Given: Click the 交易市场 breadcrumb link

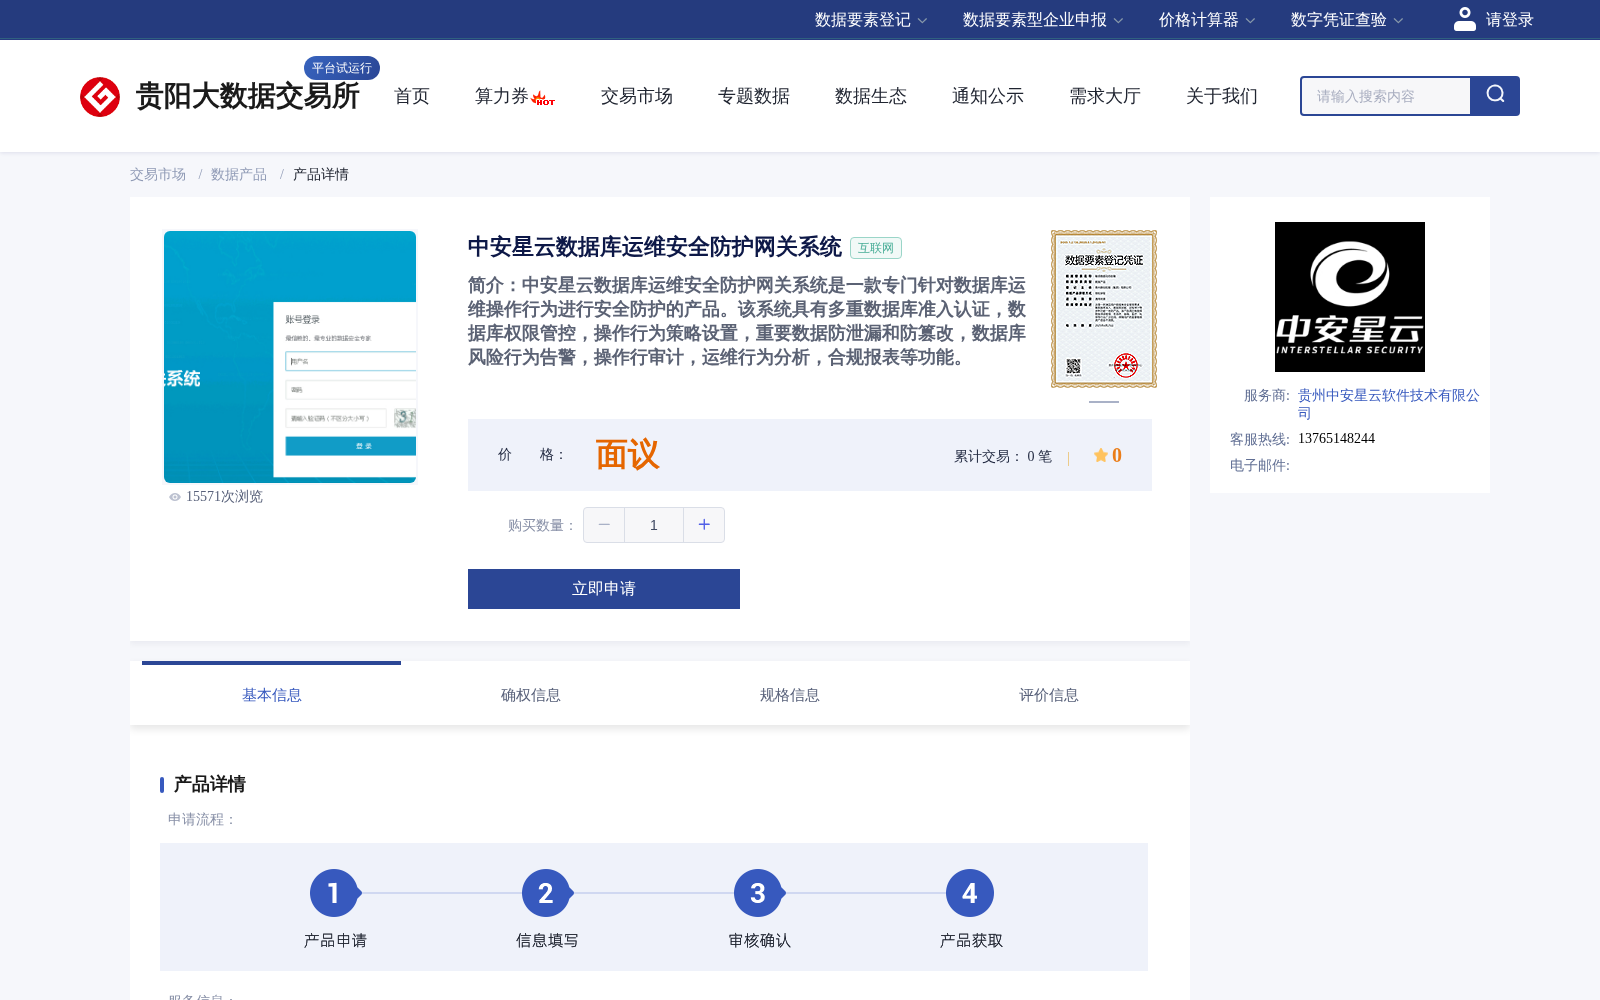Looking at the screenshot, I should (158, 174).
